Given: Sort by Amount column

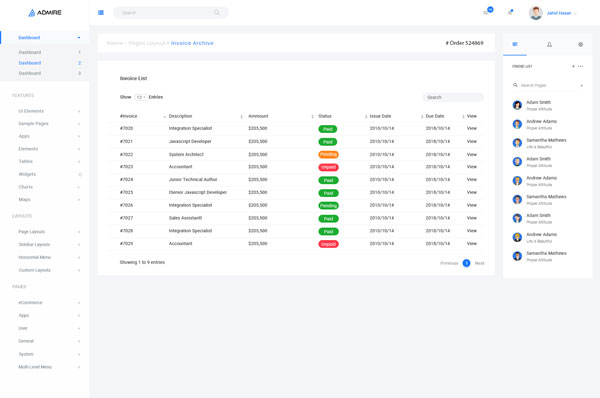Looking at the screenshot, I should click(281, 116).
